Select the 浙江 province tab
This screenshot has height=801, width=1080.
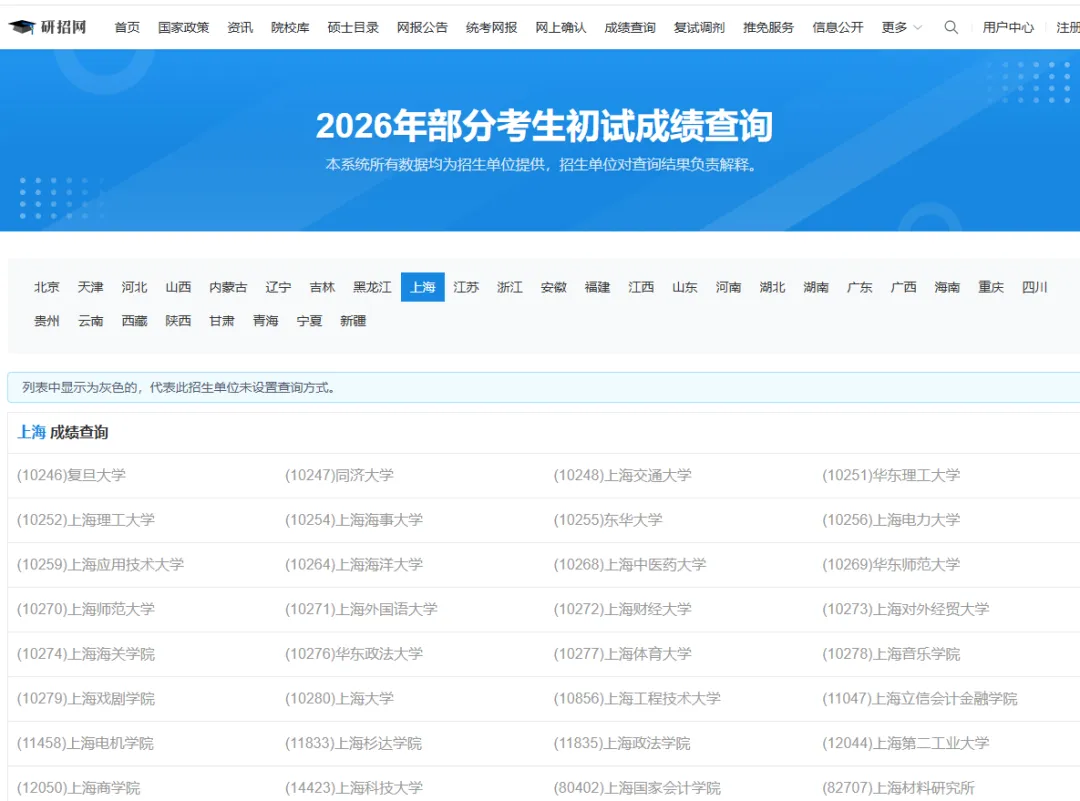[x=510, y=287]
